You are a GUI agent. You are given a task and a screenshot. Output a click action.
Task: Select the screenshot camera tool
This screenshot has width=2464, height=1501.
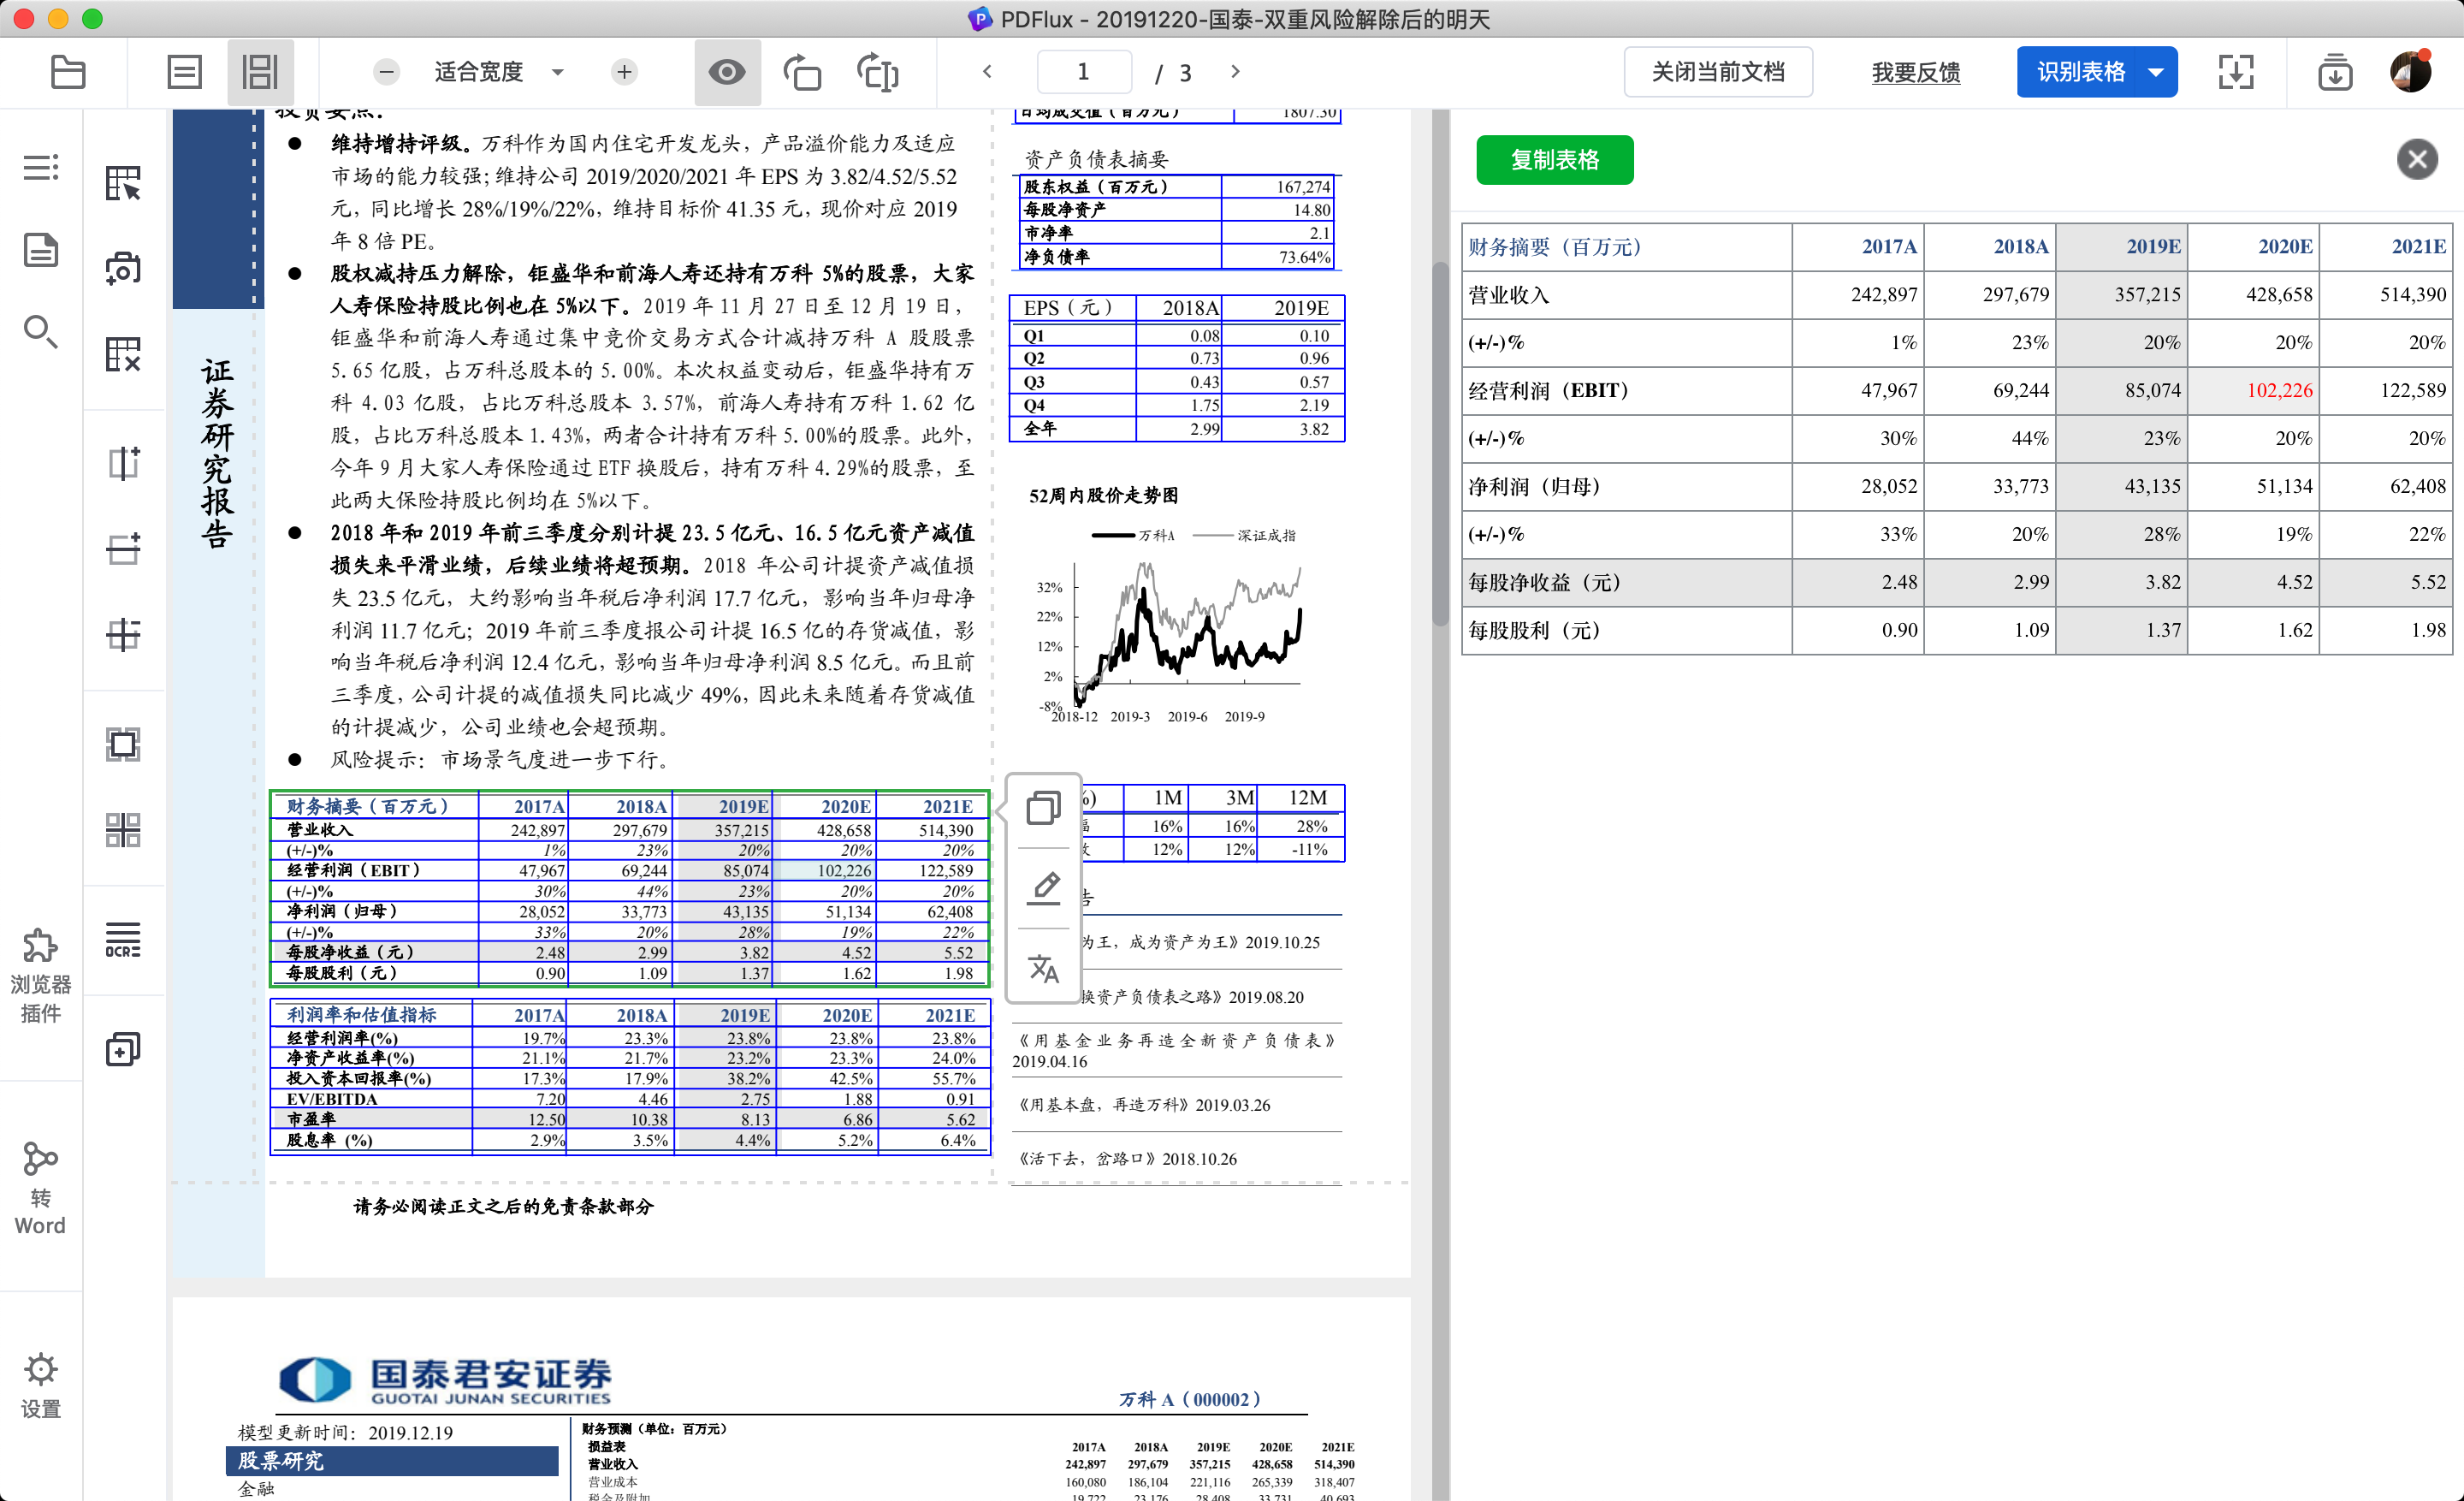(123, 268)
